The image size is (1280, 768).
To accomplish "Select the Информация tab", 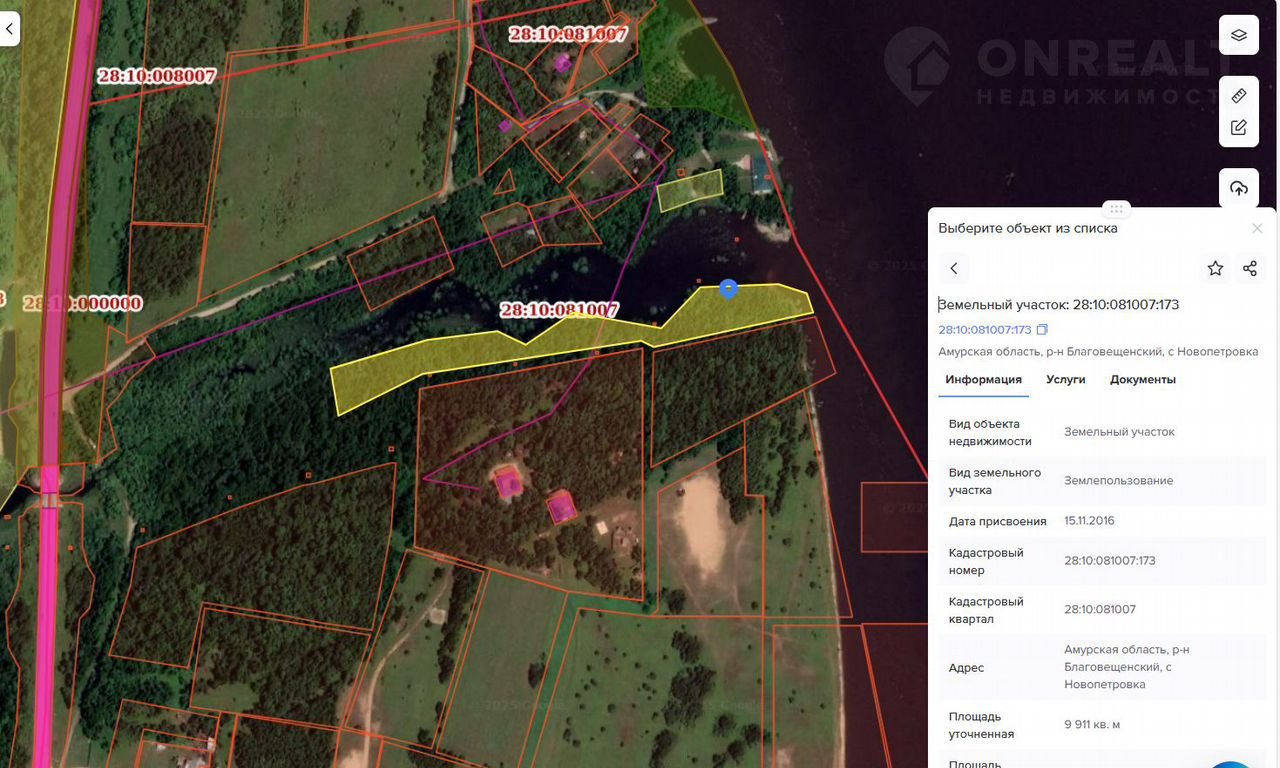I will (x=983, y=380).
